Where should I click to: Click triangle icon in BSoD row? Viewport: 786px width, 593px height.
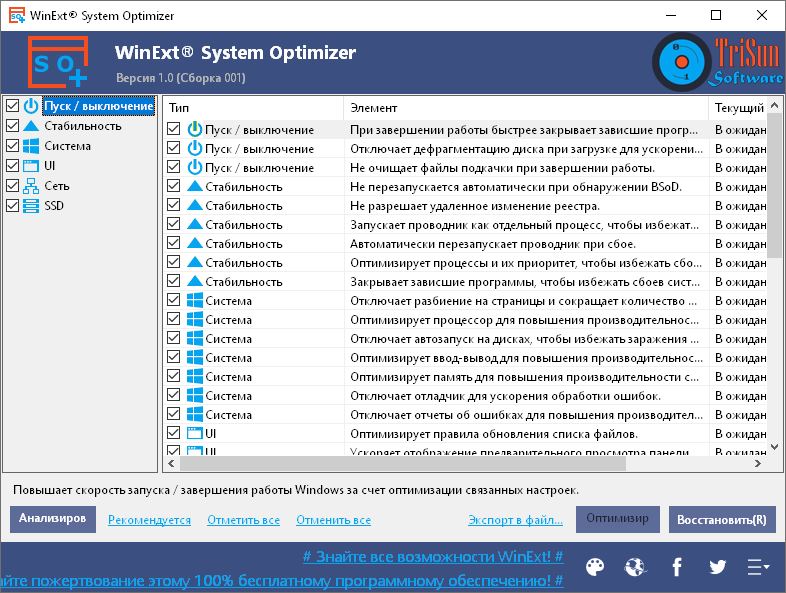click(194, 186)
